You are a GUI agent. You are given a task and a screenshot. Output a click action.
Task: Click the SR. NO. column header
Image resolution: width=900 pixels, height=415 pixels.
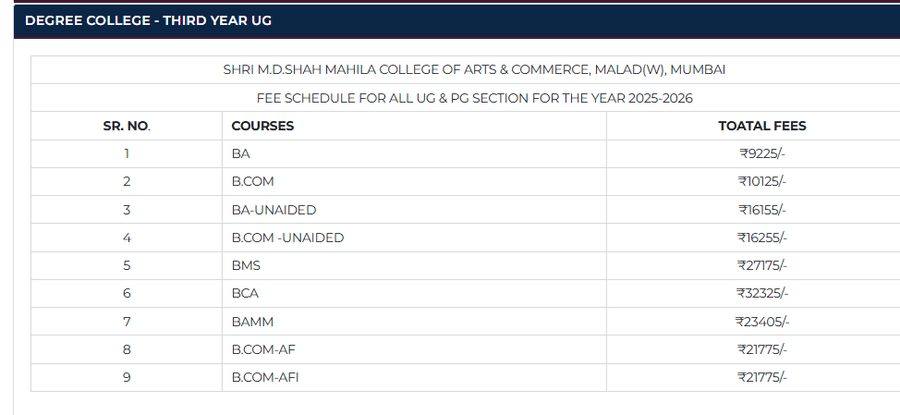(x=126, y=126)
